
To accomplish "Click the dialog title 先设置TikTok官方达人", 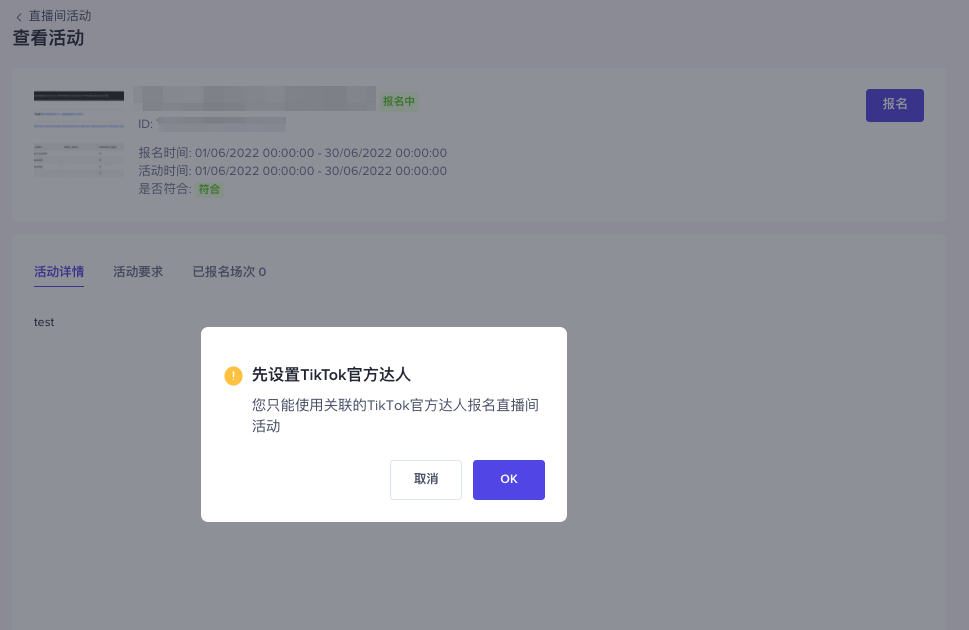I will [x=331, y=375].
